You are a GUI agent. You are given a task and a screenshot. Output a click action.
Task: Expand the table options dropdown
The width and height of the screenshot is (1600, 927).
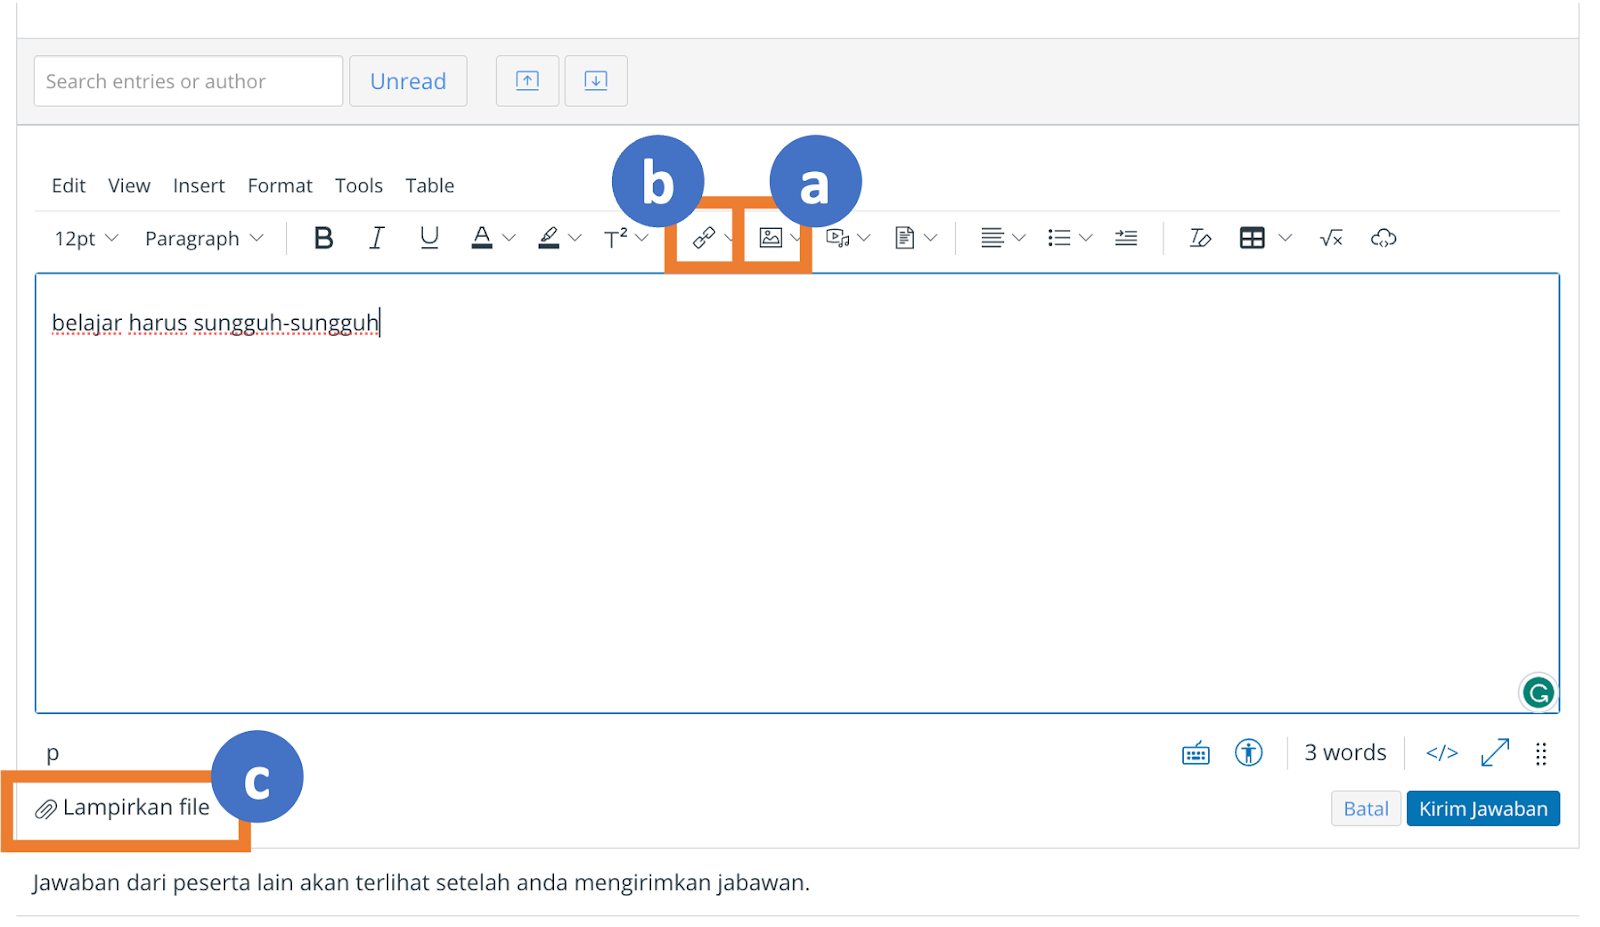[x=1286, y=238]
